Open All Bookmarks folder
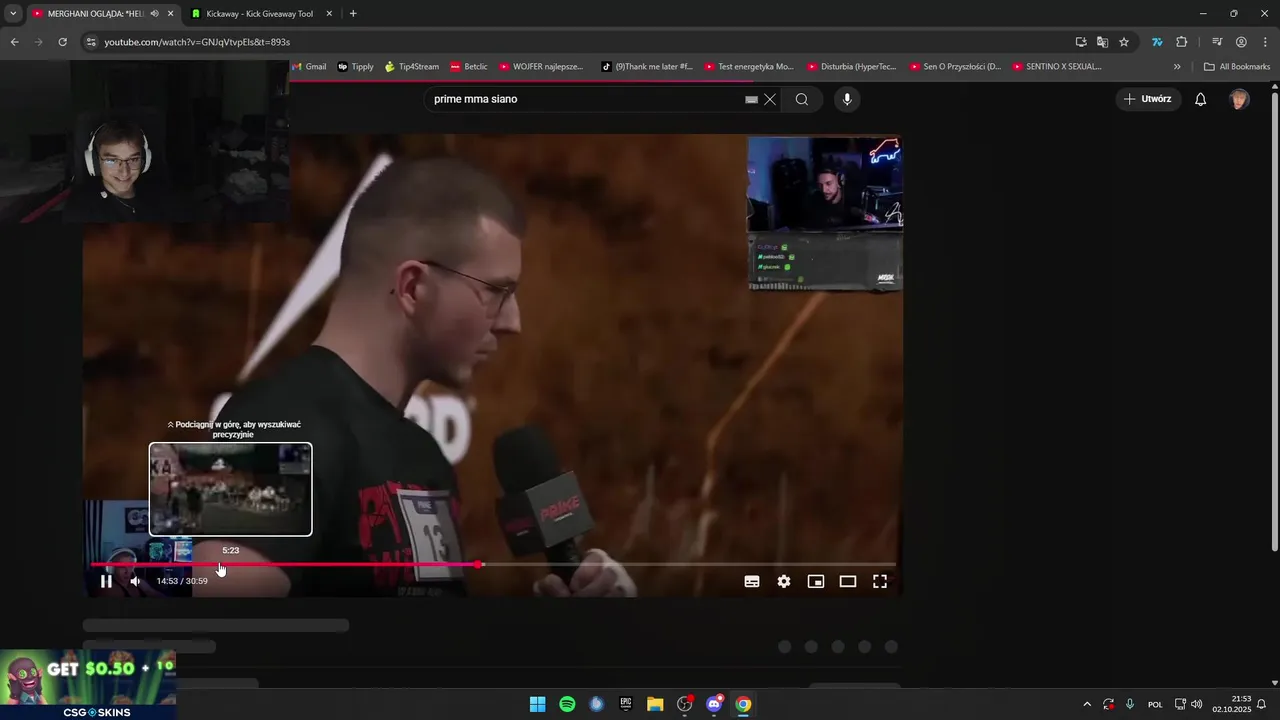The width and height of the screenshot is (1280, 720). click(x=1237, y=67)
